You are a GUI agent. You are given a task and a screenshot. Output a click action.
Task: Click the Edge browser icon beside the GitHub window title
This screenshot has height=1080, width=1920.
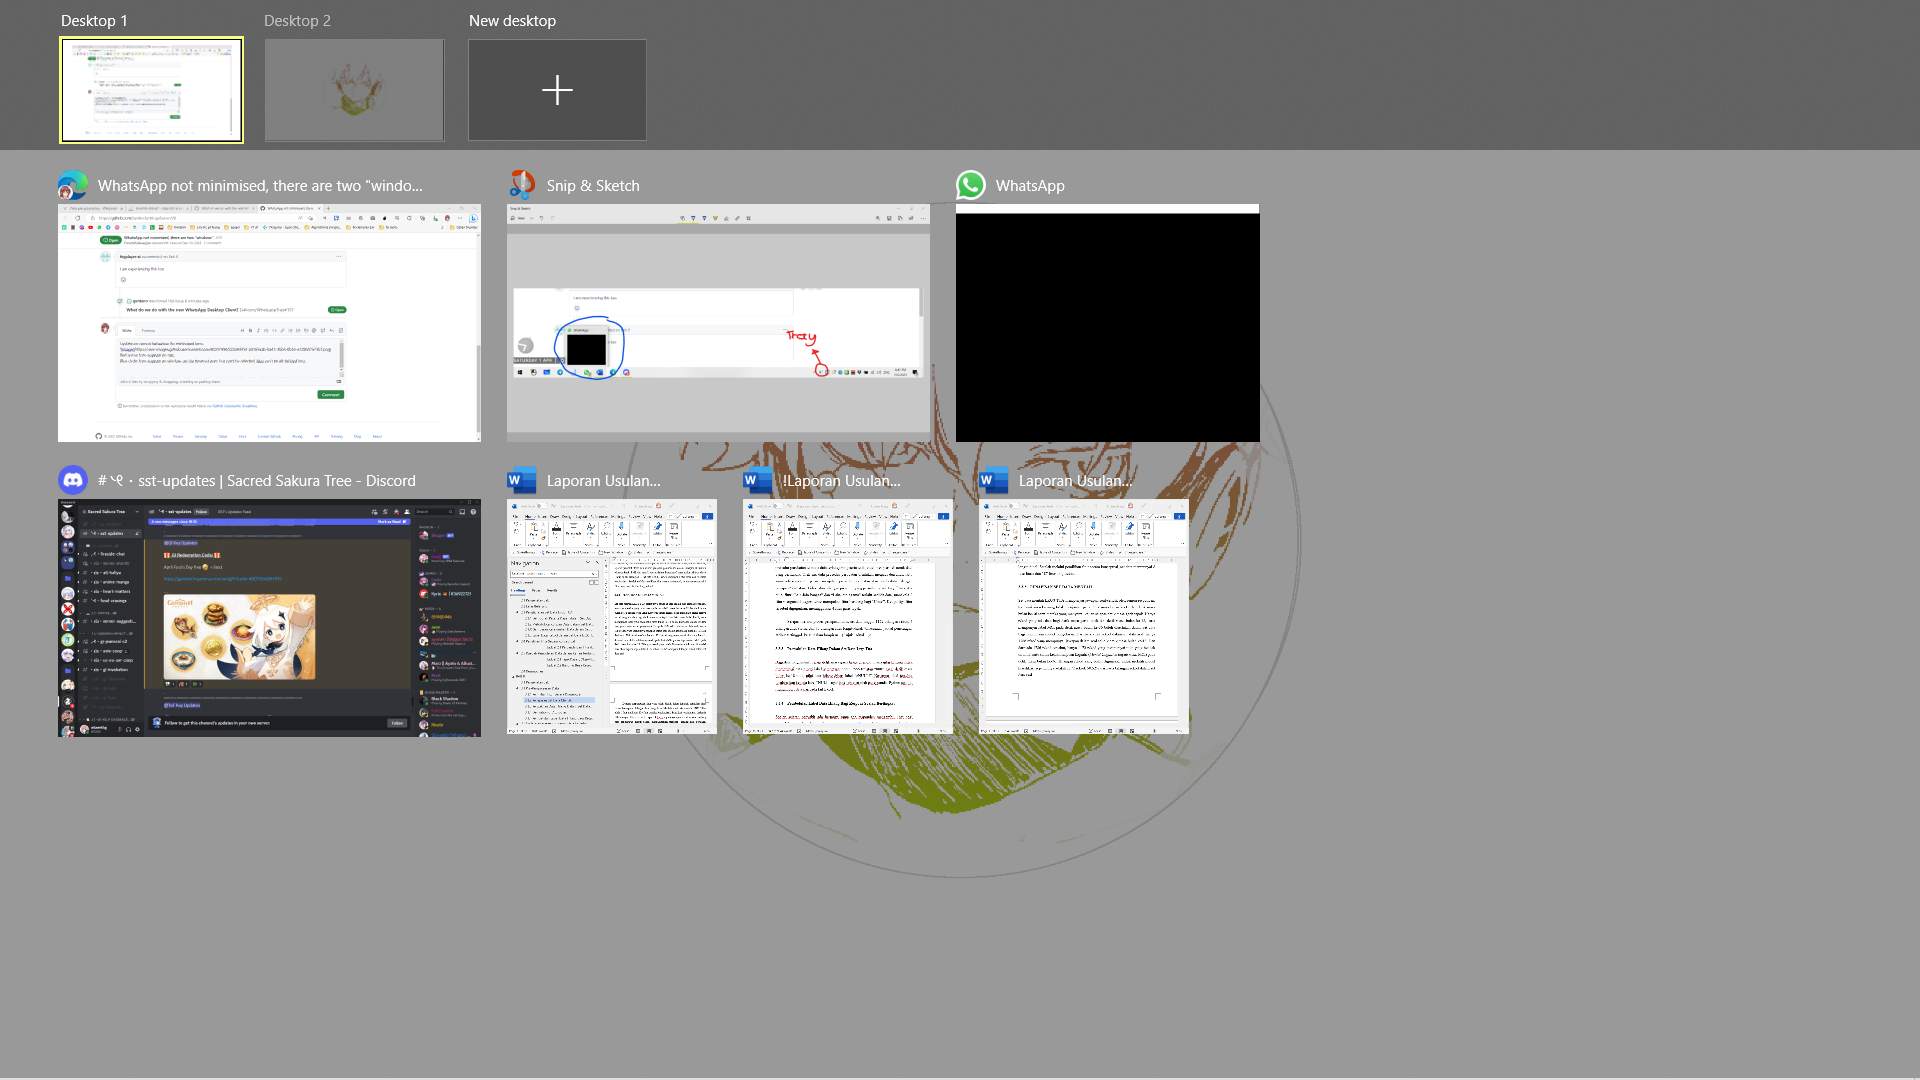[x=73, y=185]
